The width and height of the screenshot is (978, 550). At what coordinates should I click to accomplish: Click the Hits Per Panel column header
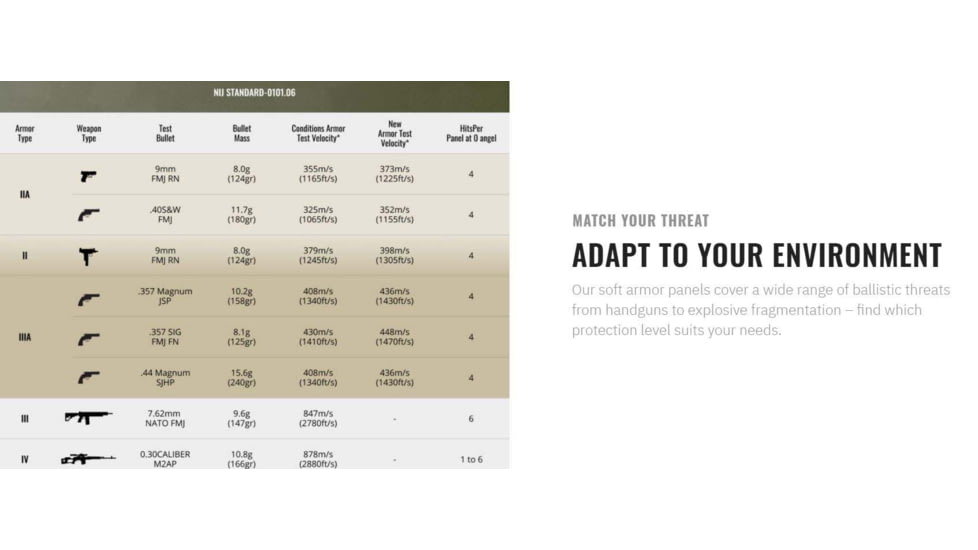pos(471,133)
